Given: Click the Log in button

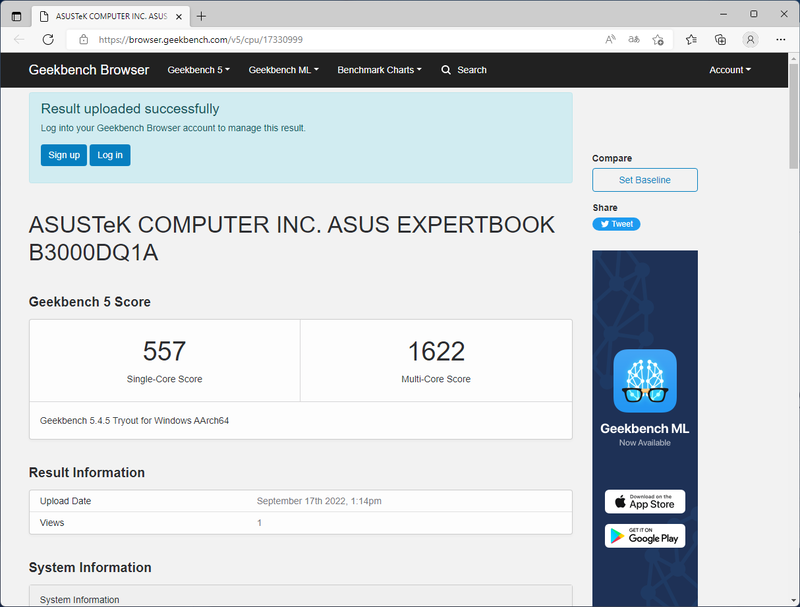Looking at the screenshot, I should click(x=109, y=155).
